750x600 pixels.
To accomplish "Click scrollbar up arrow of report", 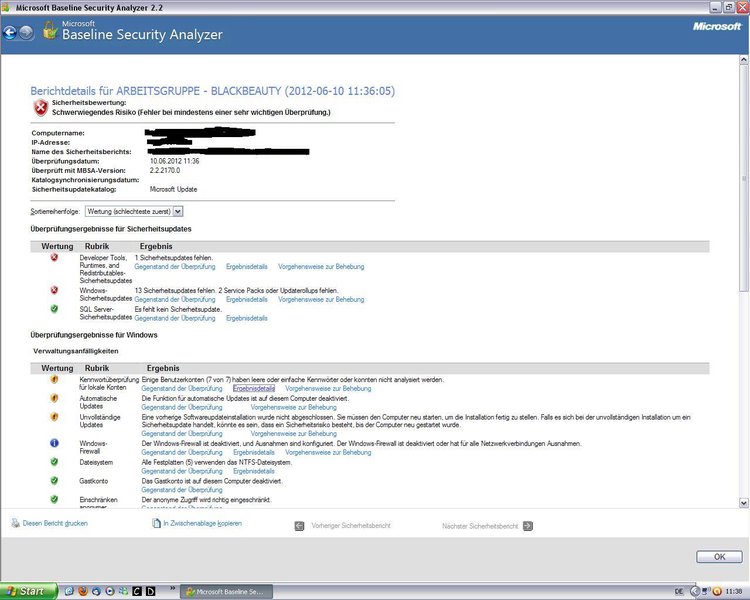I will coord(744,60).
